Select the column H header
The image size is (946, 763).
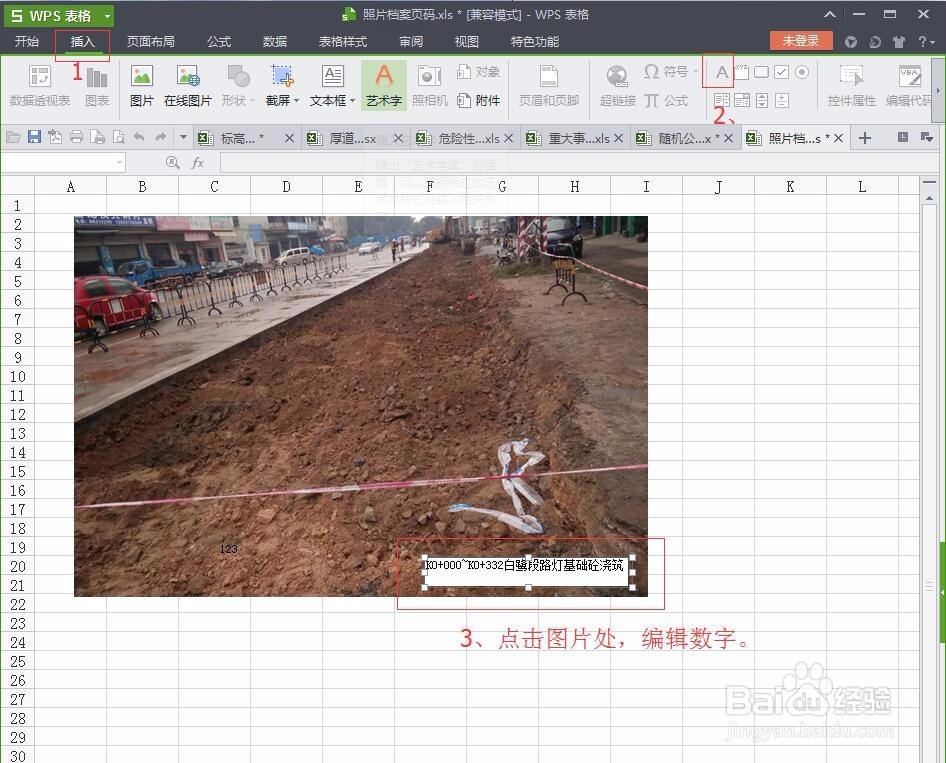574,186
